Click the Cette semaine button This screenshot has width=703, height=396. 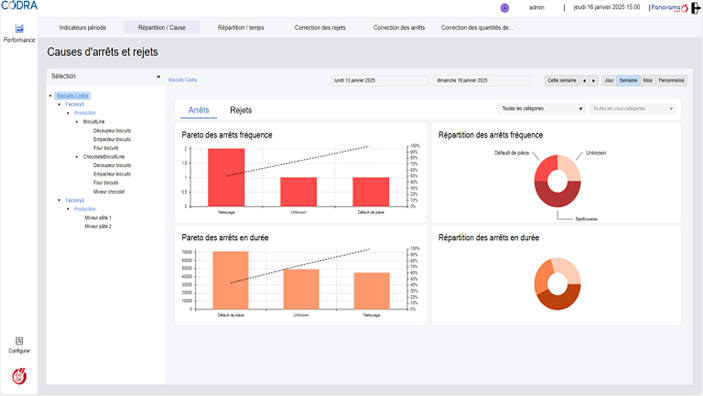[562, 81]
